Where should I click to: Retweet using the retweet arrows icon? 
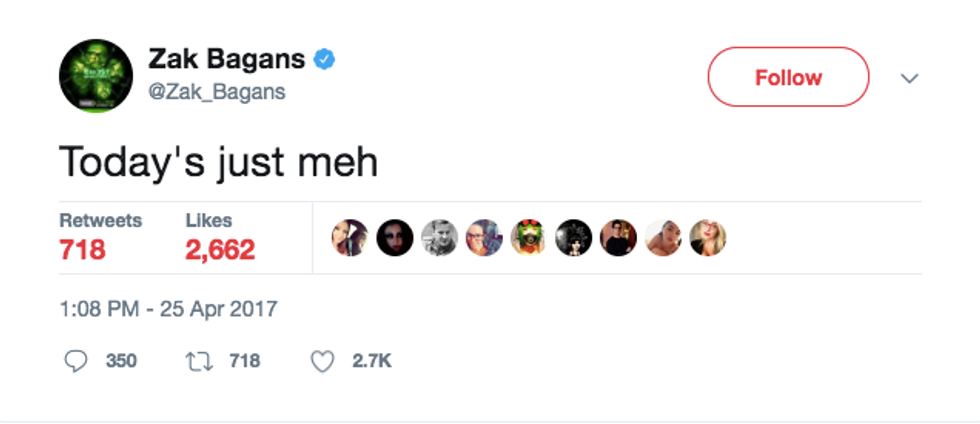pos(200,361)
